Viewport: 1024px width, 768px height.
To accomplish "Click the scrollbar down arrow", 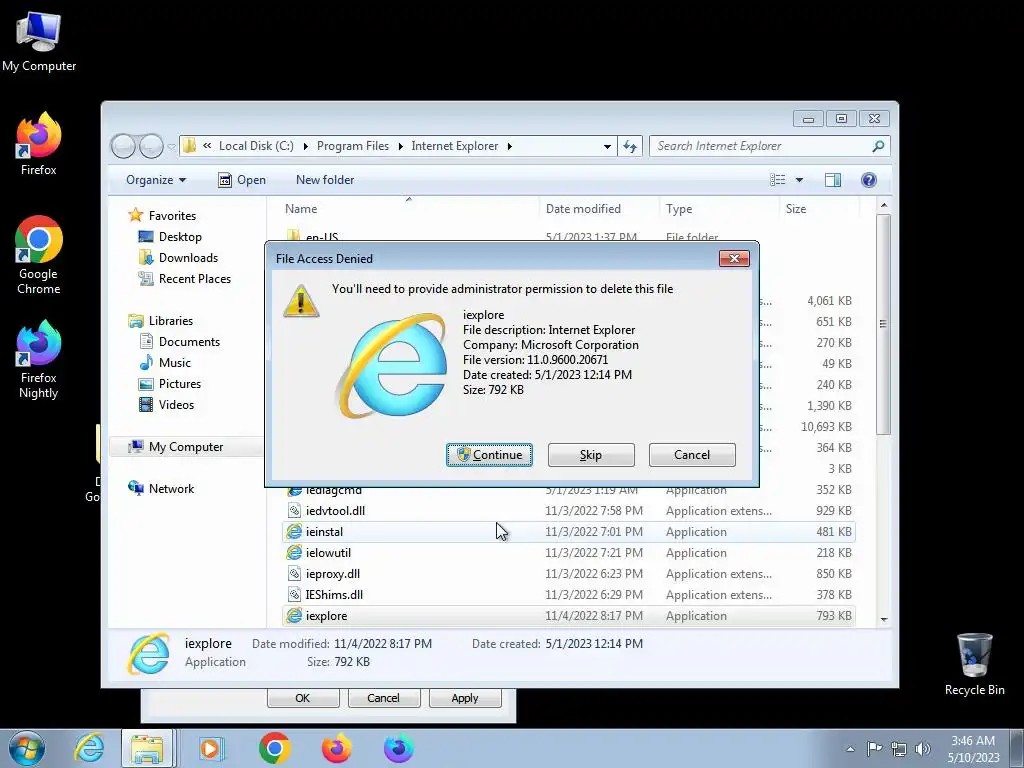I will (x=884, y=619).
